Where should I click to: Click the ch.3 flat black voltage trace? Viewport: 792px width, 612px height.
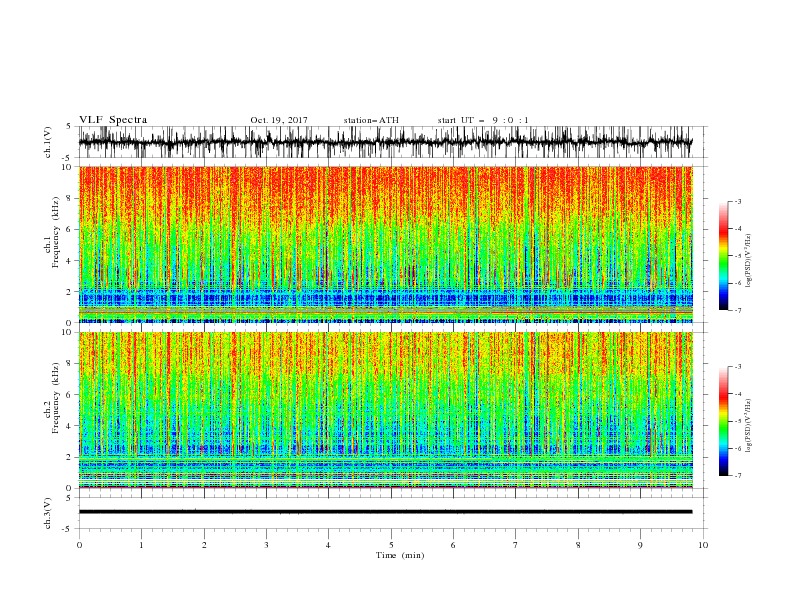(385, 512)
